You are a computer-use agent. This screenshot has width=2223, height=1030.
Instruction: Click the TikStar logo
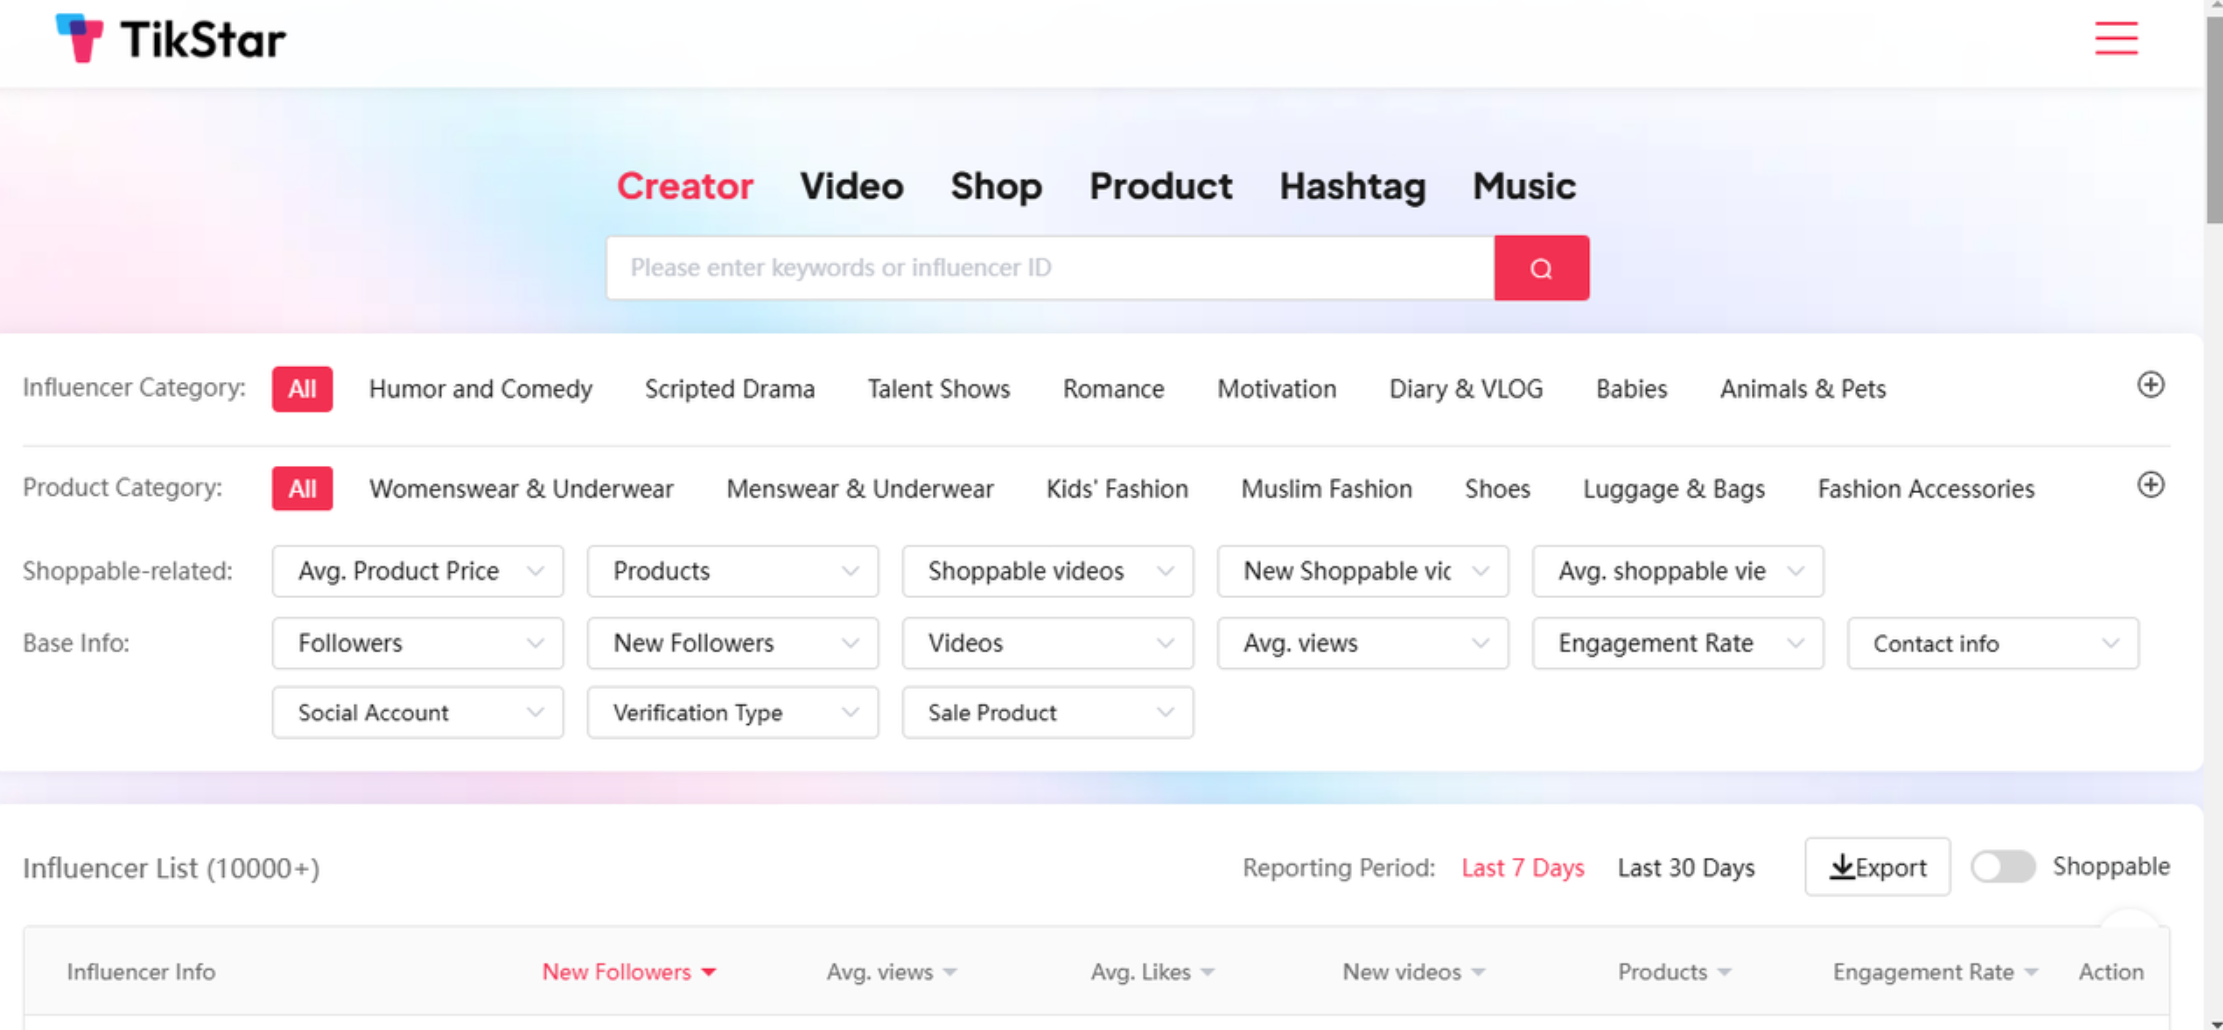click(x=170, y=38)
